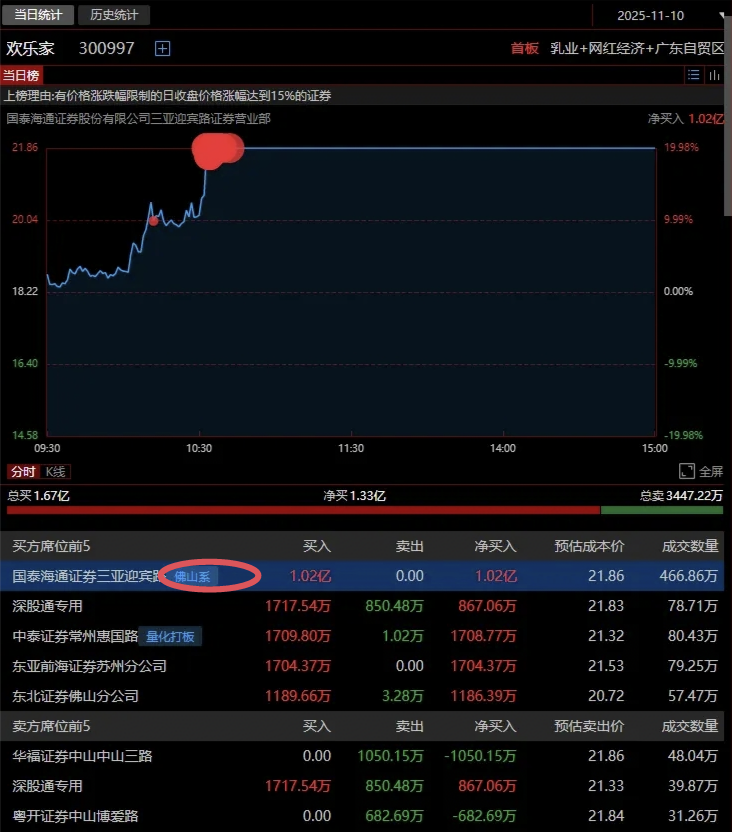The width and height of the screenshot is (732, 832).
Task: Select row 中泰证券常州惠国路
Action: (x=362, y=636)
